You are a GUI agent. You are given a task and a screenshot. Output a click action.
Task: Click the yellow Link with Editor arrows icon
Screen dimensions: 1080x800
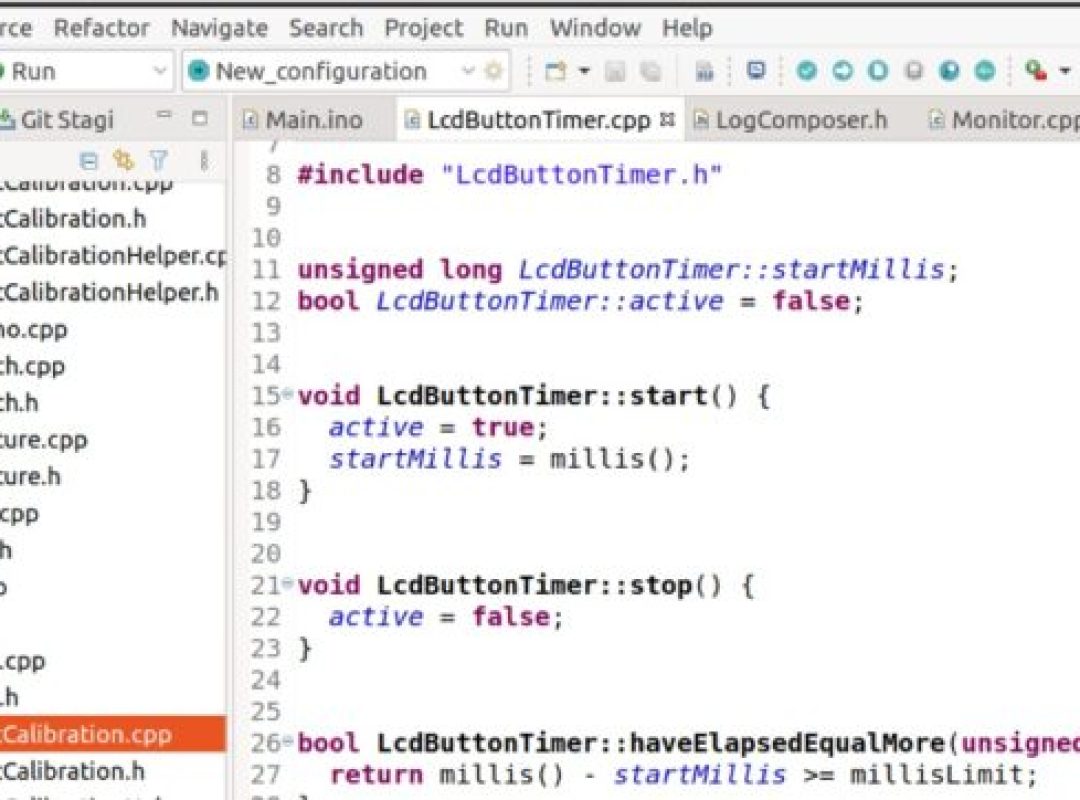(123, 161)
